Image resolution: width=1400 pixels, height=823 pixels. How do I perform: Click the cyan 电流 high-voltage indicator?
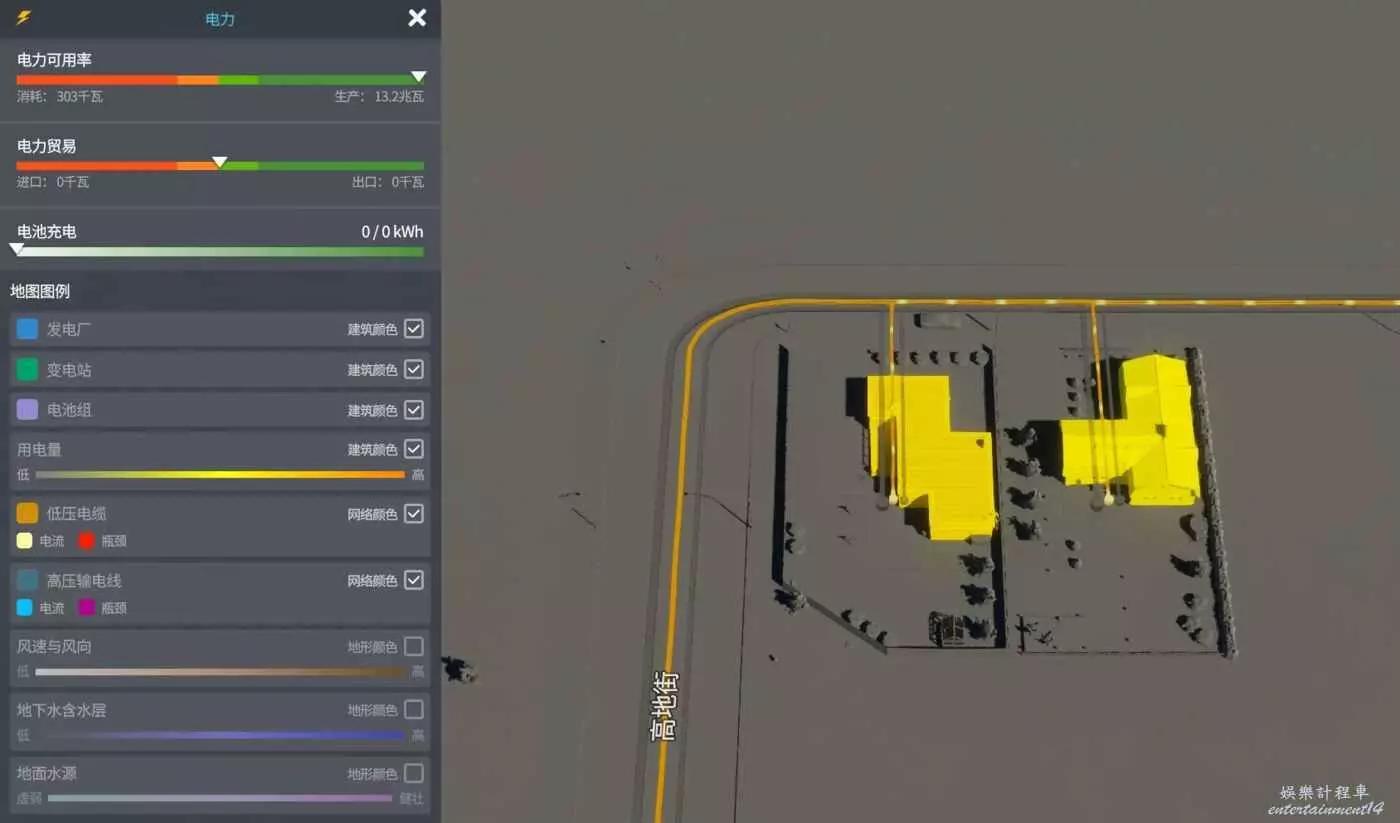[26, 607]
